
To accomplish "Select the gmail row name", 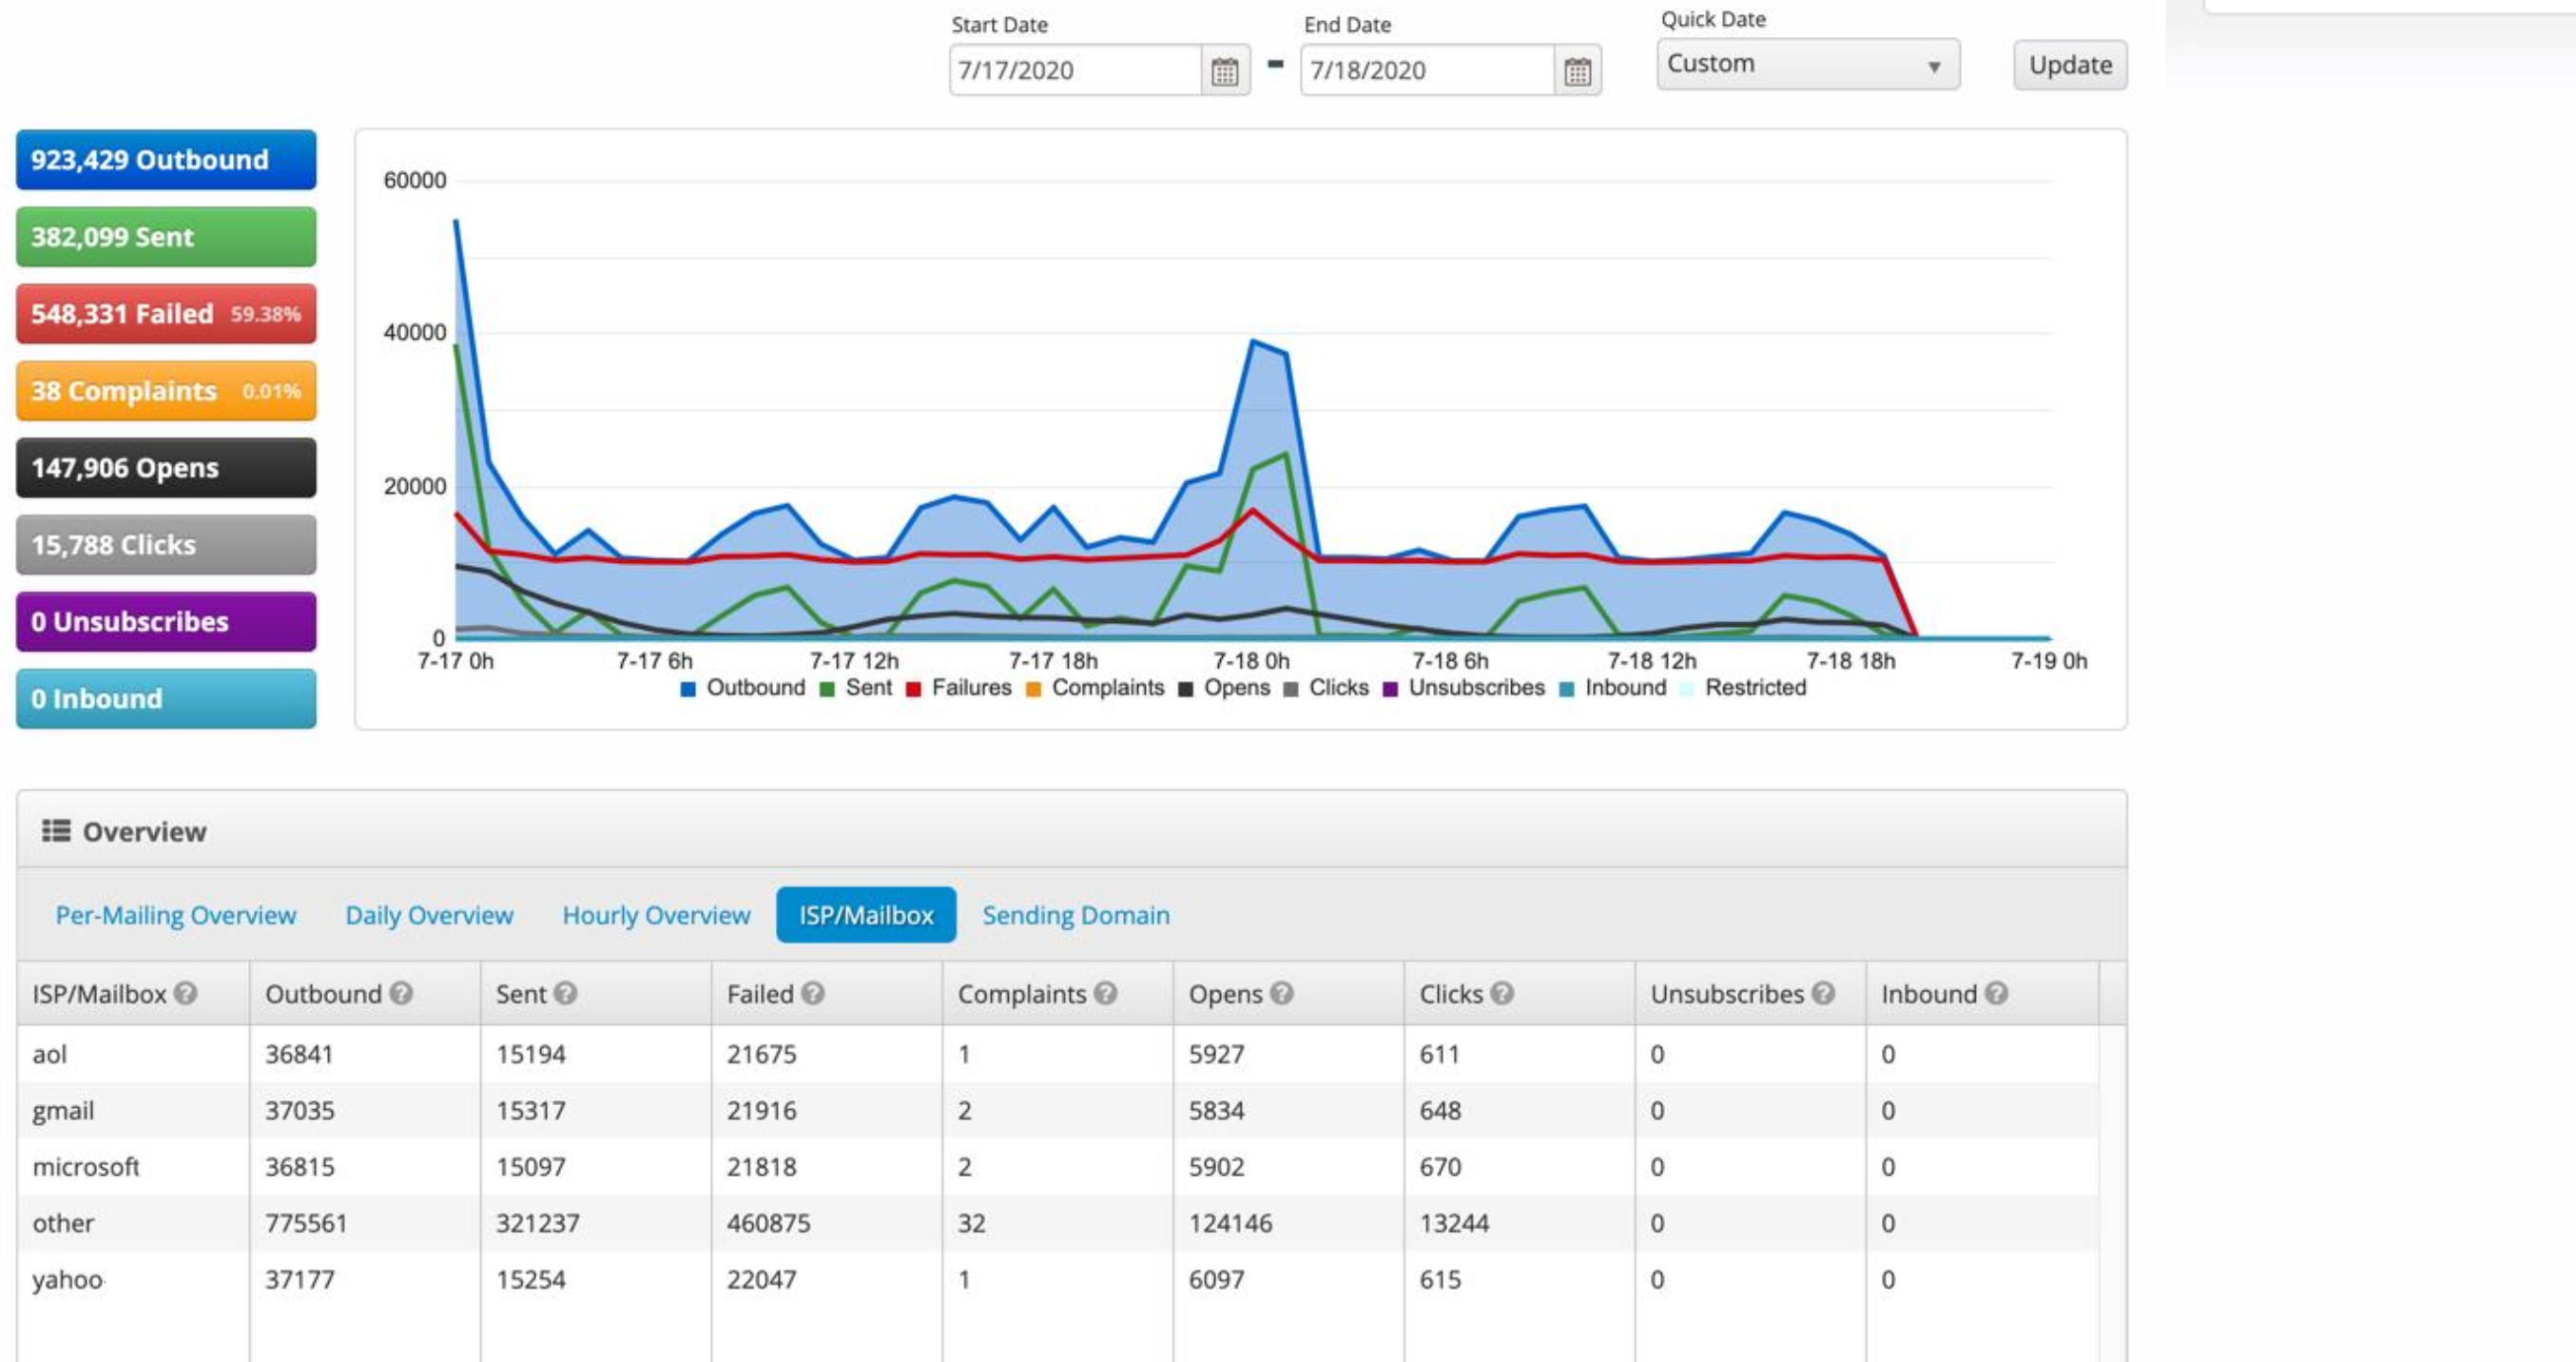I will click(63, 1111).
